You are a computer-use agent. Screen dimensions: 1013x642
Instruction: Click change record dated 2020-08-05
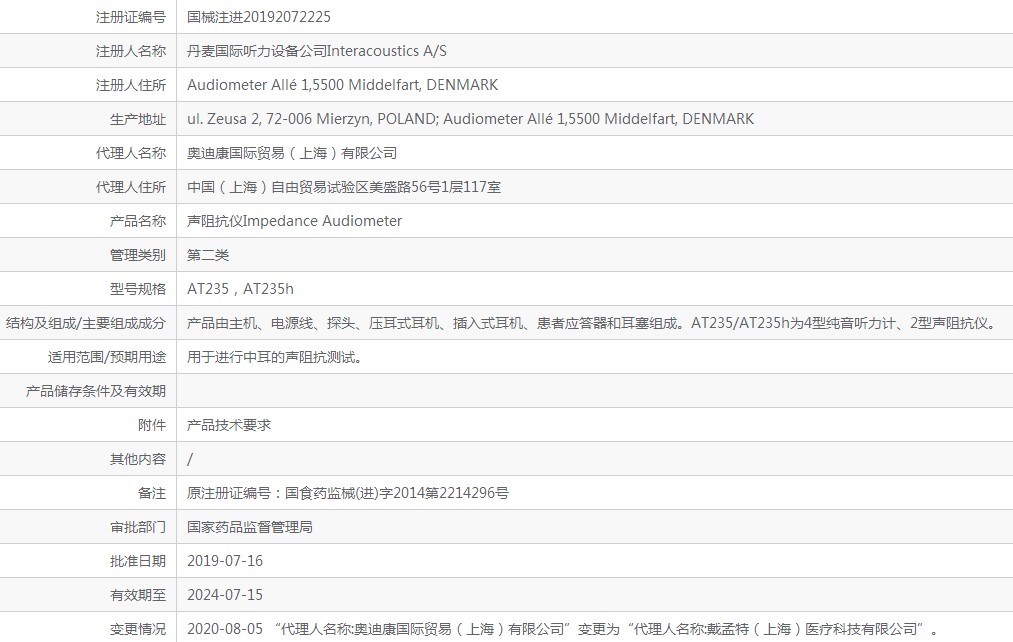pyautogui.click(x=562, y=629)
